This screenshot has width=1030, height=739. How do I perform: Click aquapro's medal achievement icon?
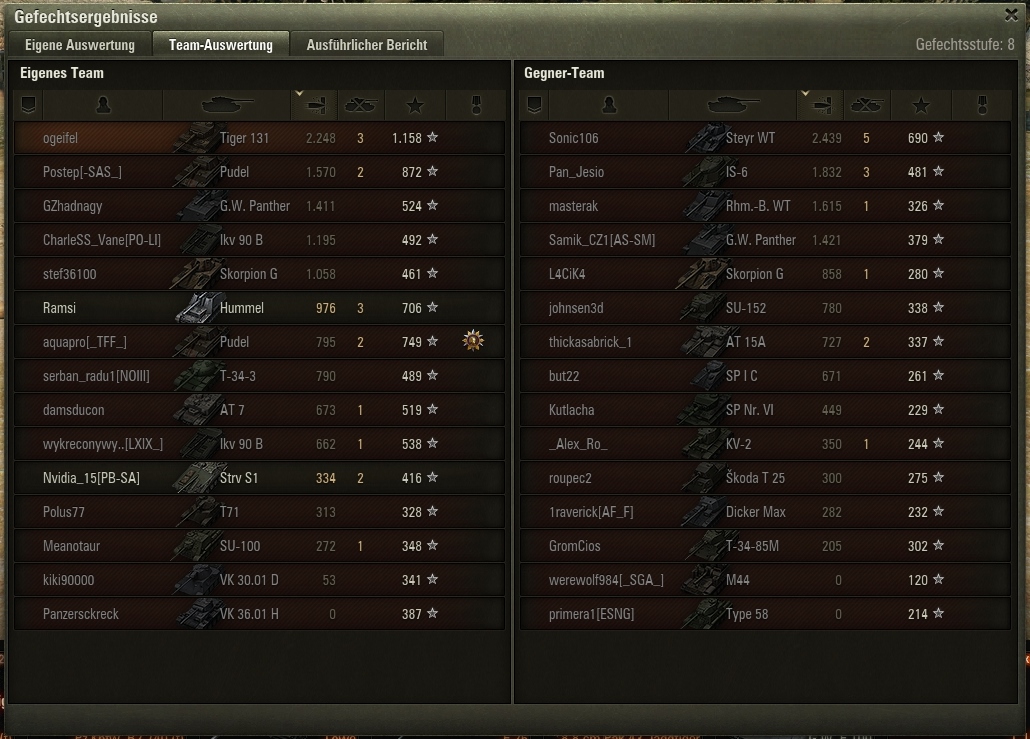[473, 340]
